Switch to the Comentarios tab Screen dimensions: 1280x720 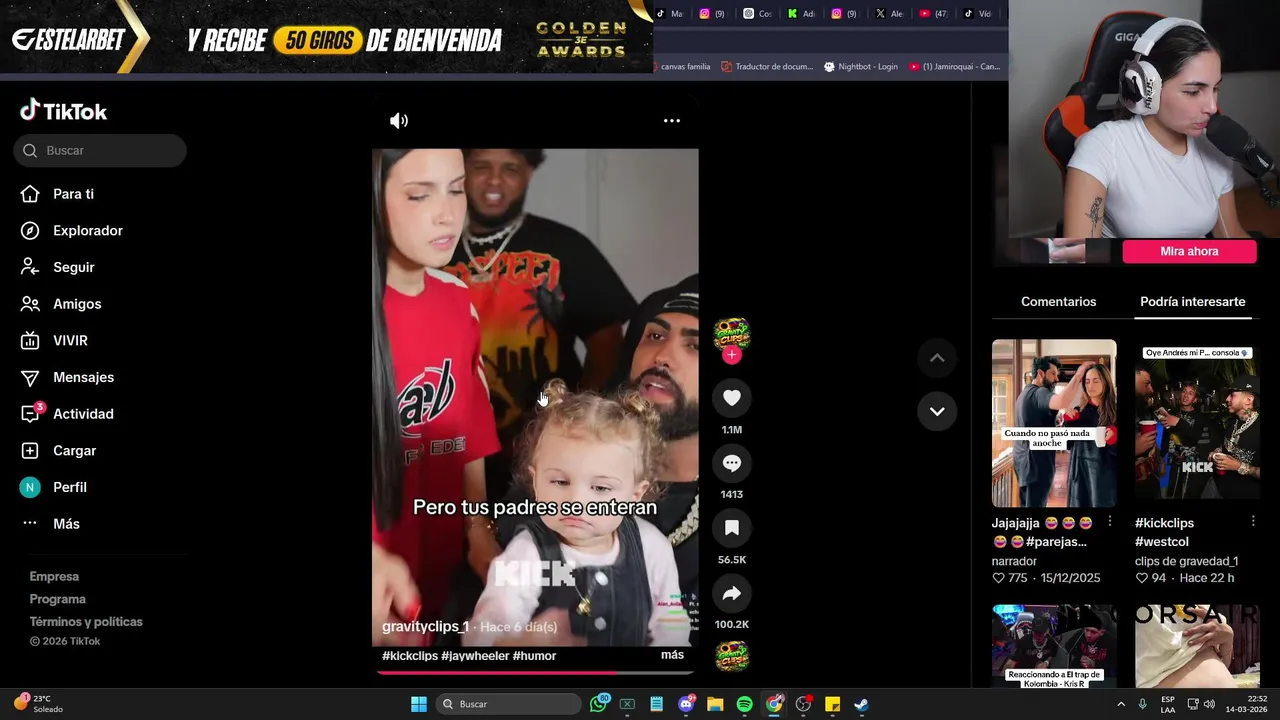1058,302
